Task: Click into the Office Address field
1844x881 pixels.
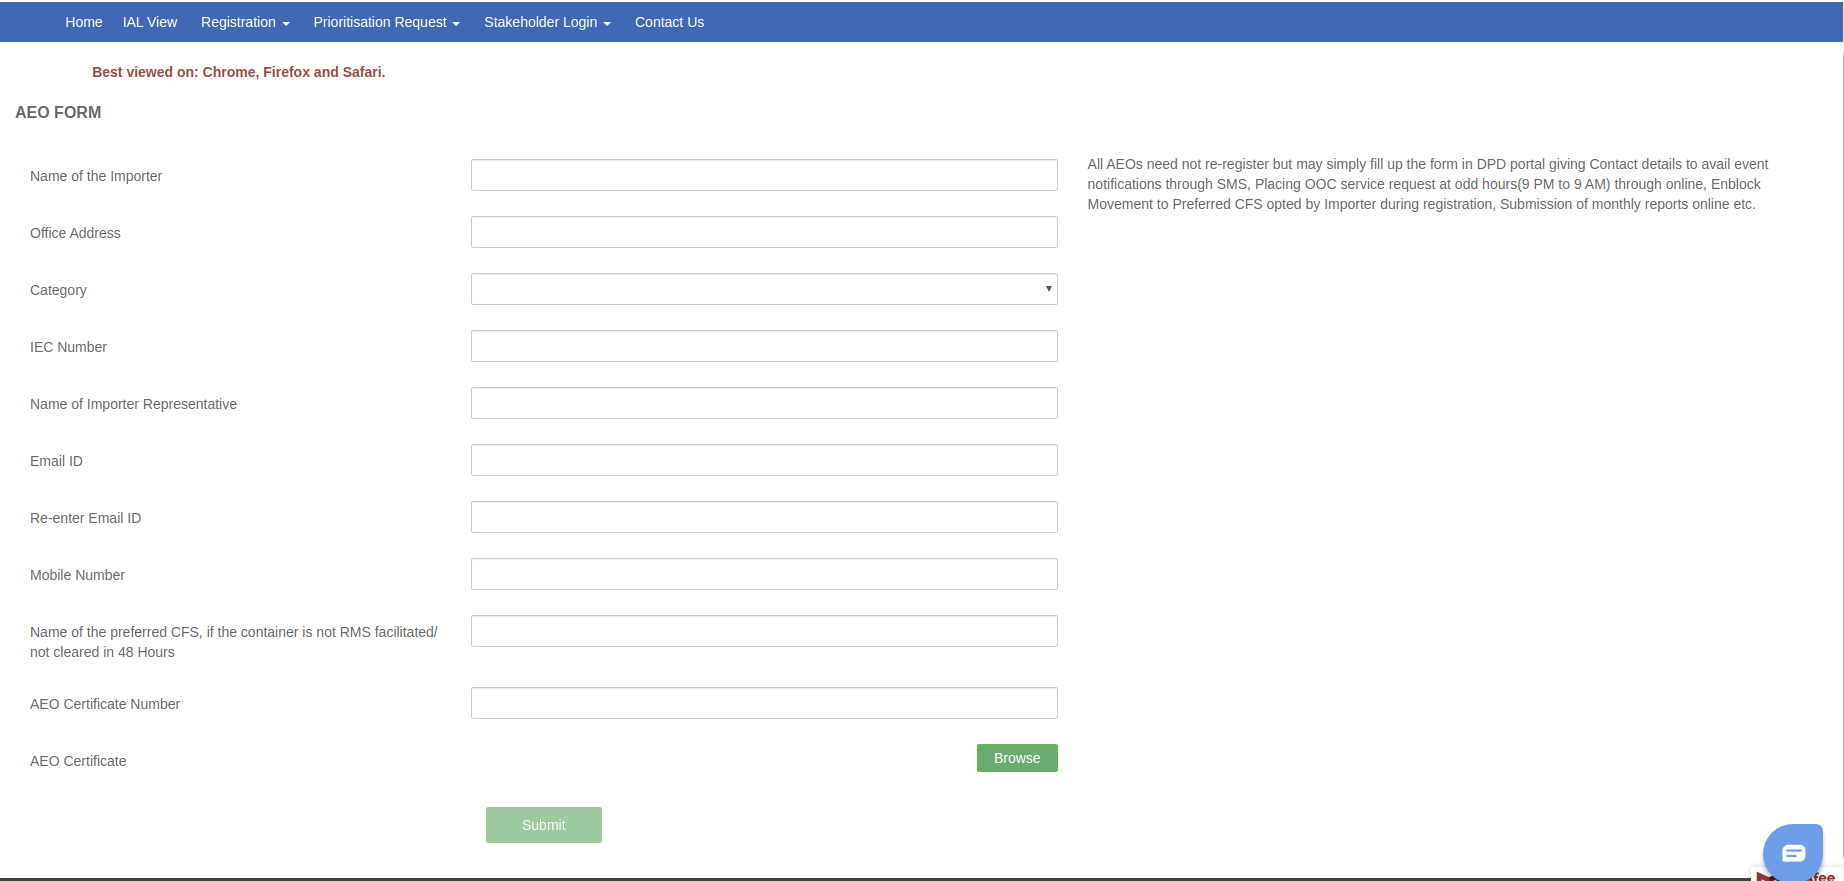Action: (763, 232)
